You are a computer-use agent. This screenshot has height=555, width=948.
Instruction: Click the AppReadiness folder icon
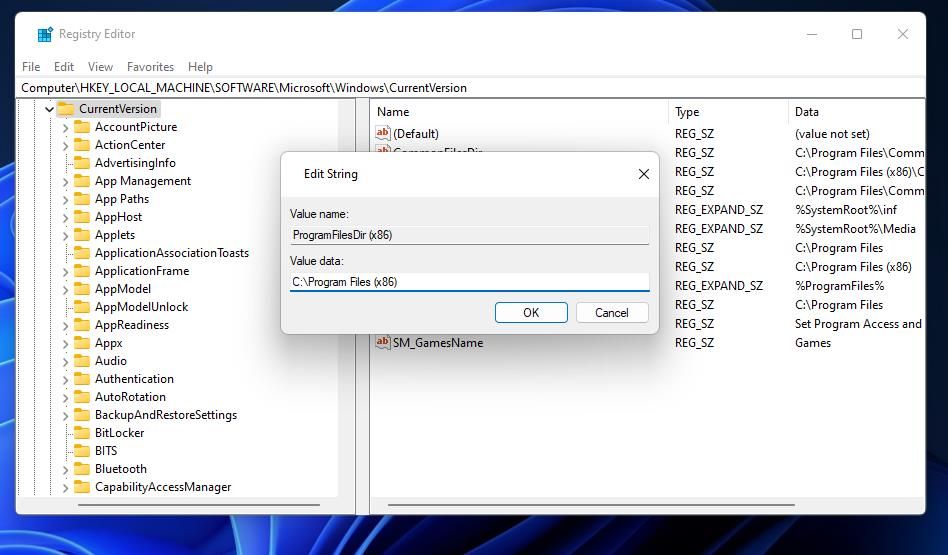click(x=82, y=325)
